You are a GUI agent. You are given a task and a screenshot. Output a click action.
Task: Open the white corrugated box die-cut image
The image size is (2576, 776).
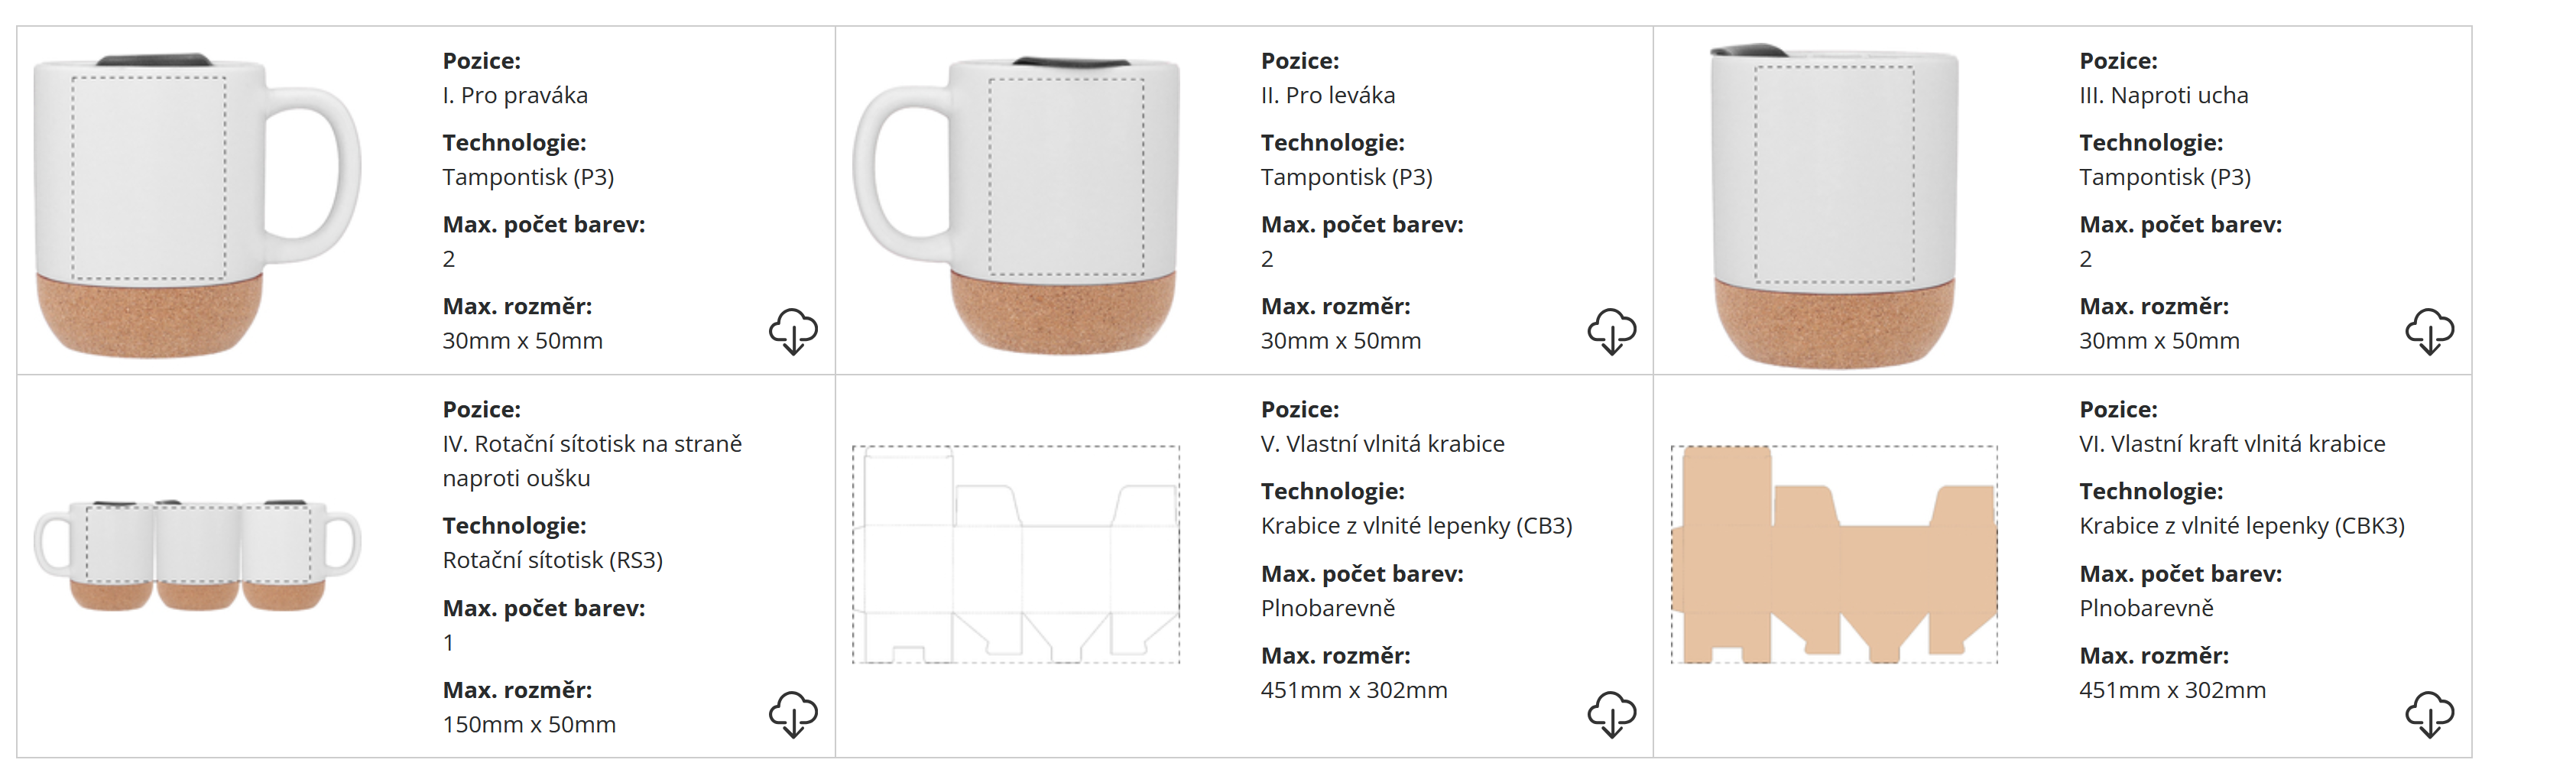pyautogui.click(x=1016, y=554)
